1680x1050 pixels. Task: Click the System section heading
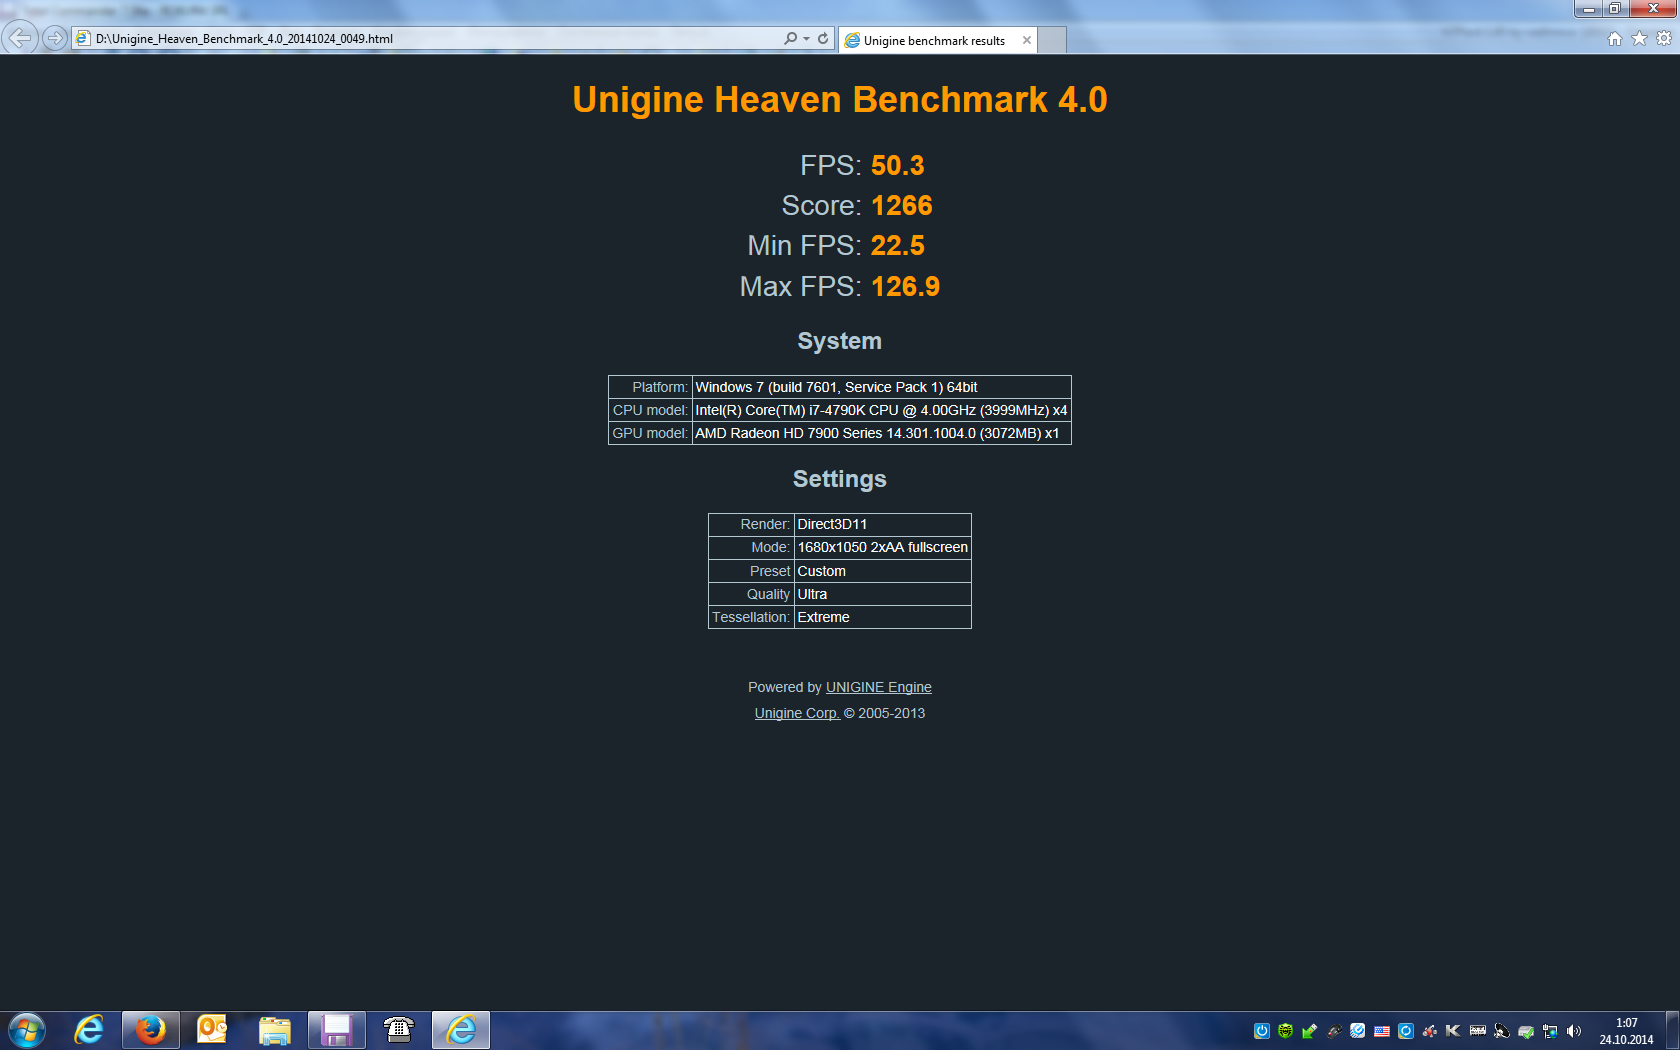coord(840,341)
